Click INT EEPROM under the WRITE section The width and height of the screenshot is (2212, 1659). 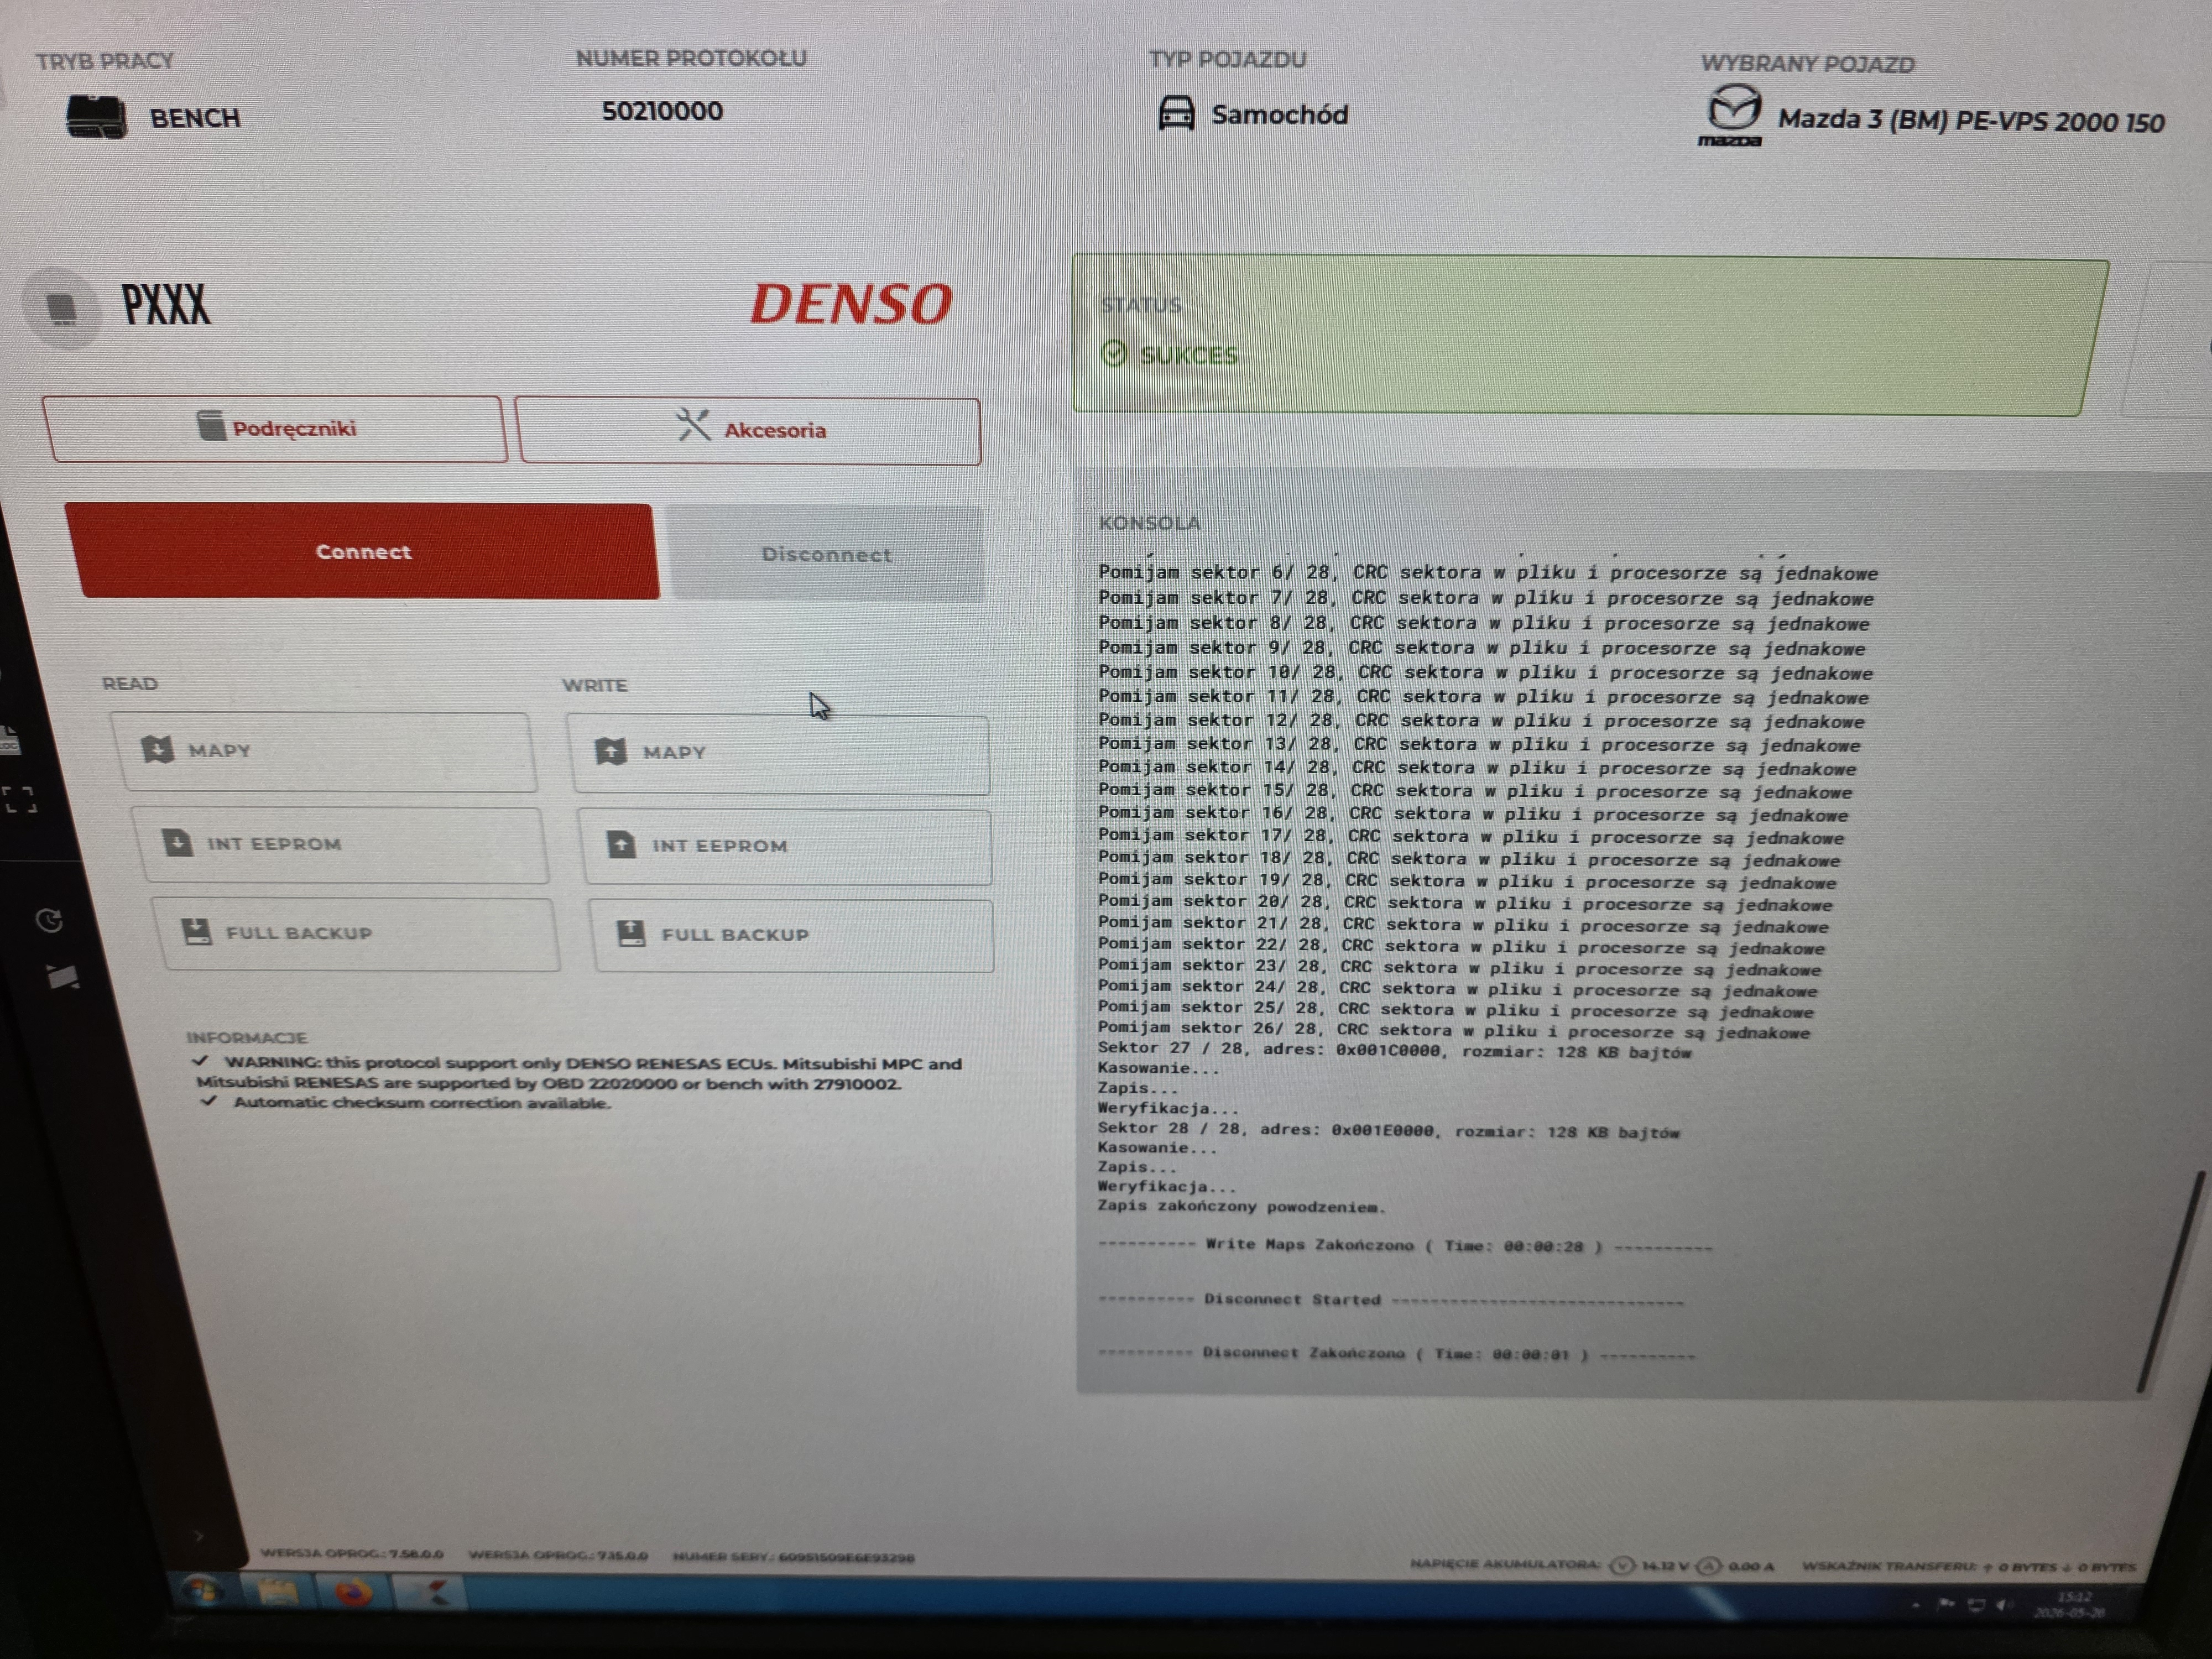[x=786, y=846]
